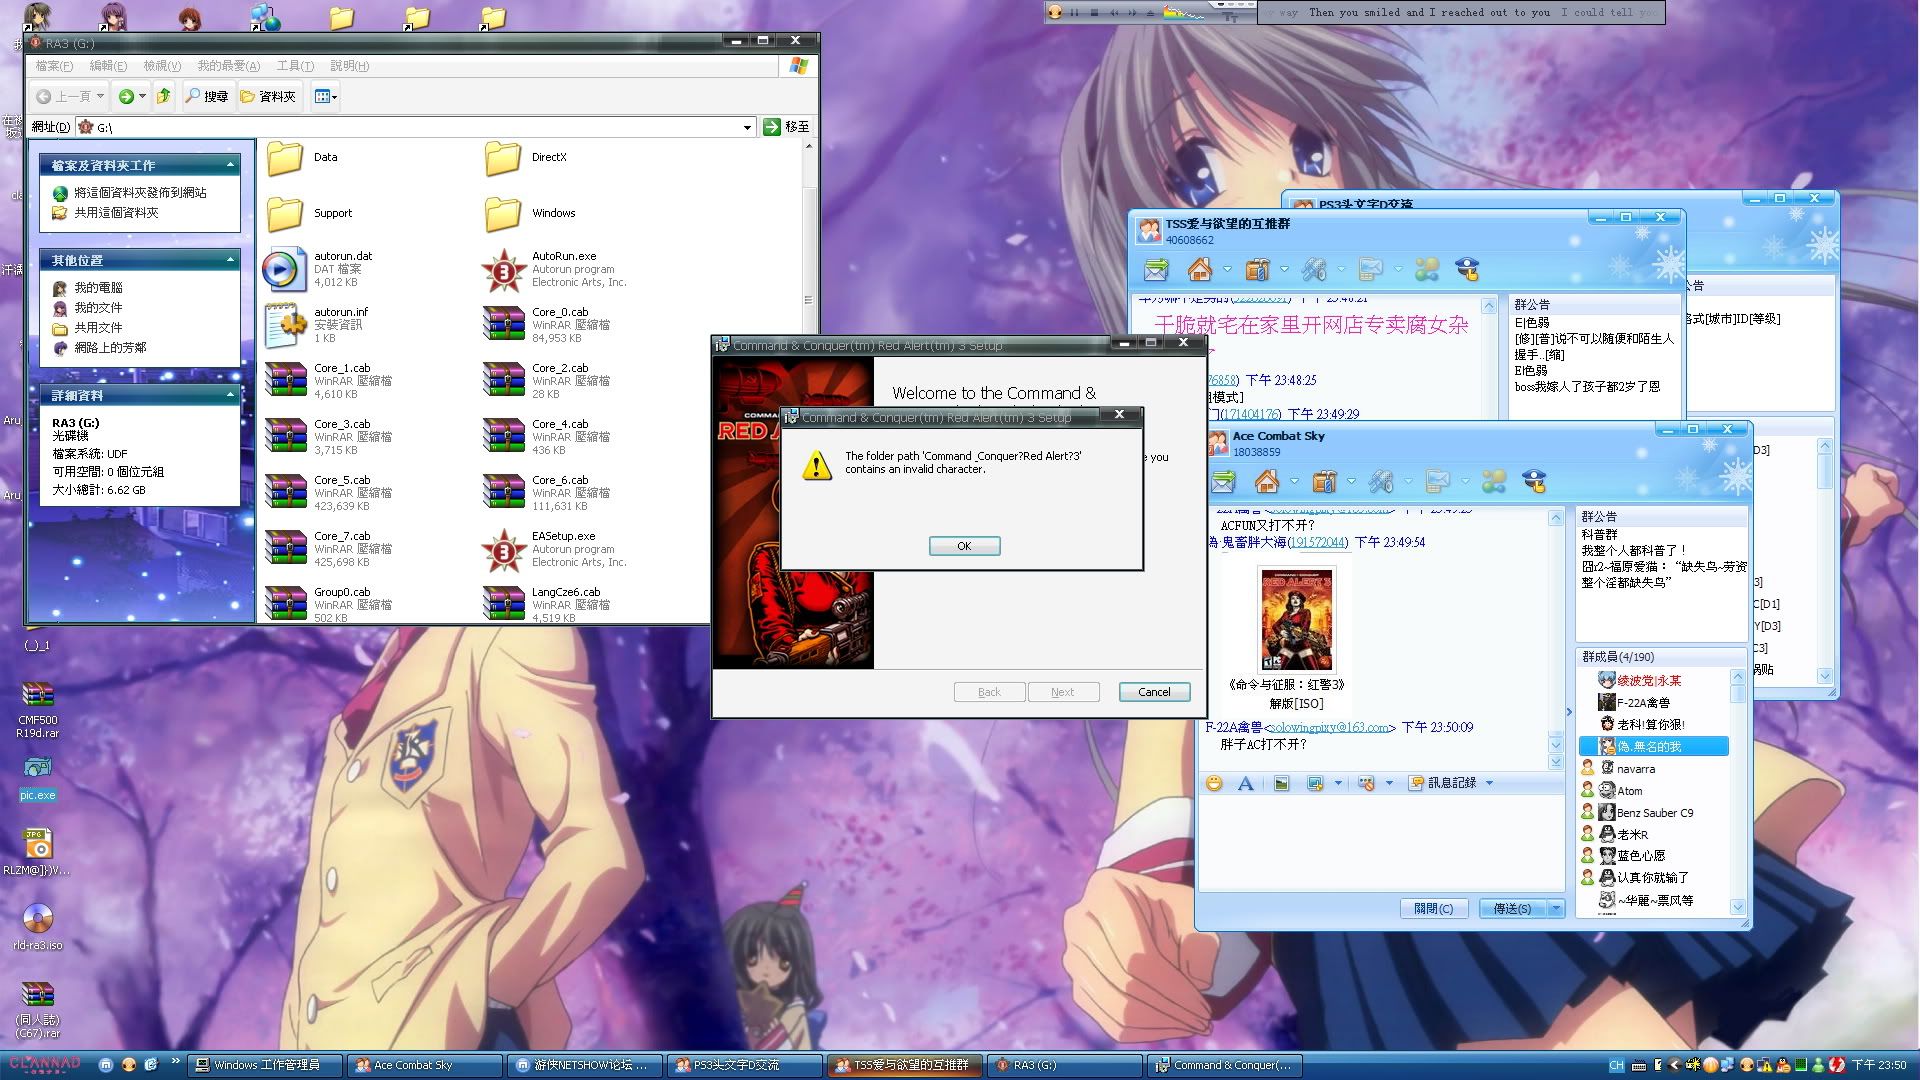The width and height of the screenshot is (1920, 1080).
Task: Open the dropdown arrow next to 傳送(S) button
Action: pyautogui.click(x=1556, y=908)
